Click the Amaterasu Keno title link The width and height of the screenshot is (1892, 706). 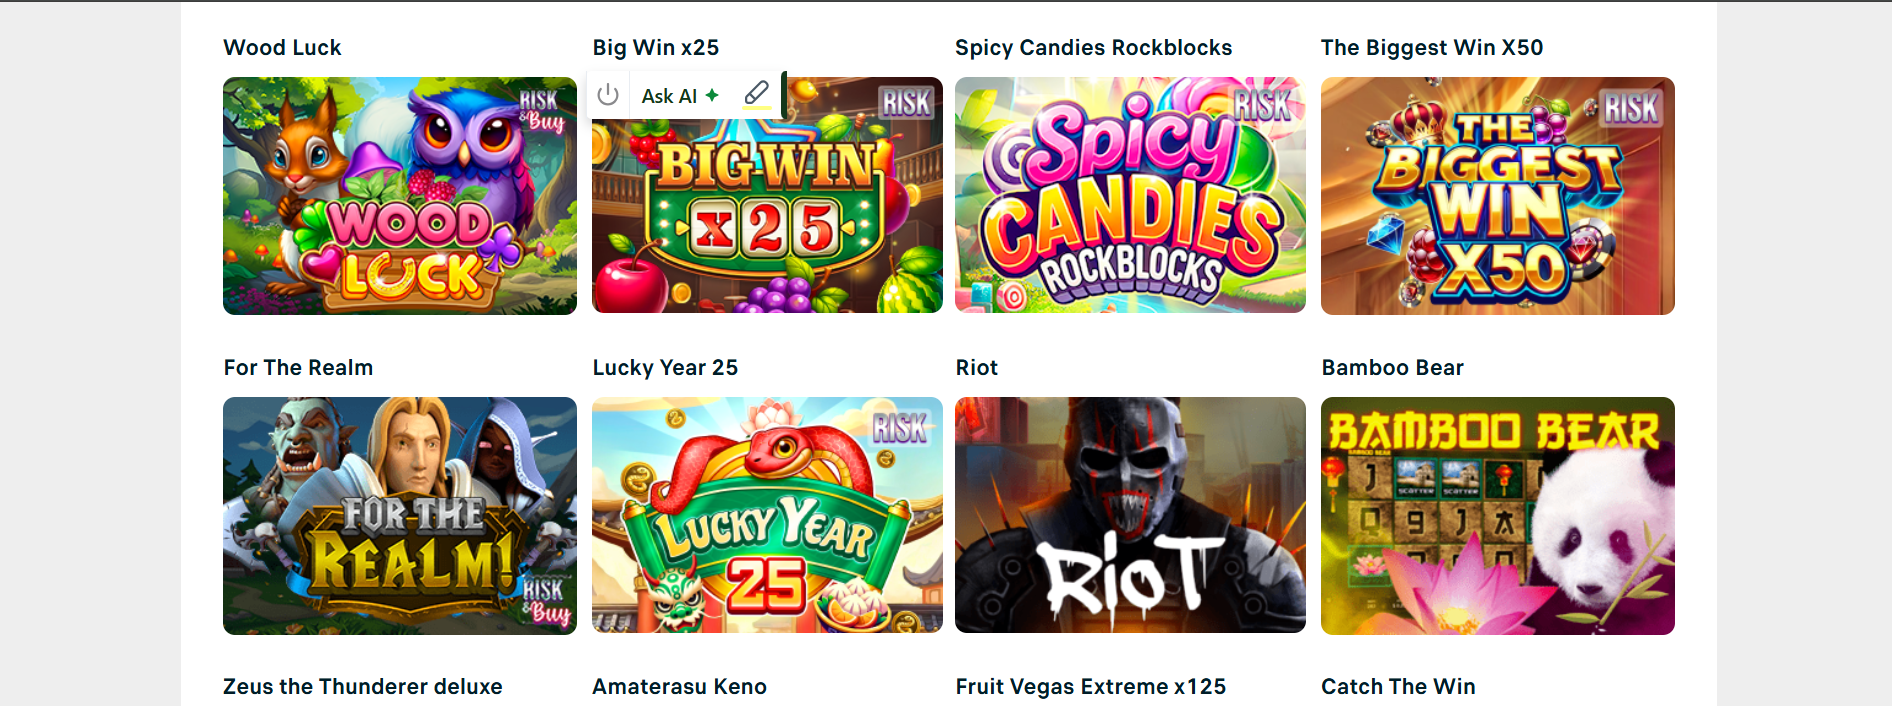680,687
